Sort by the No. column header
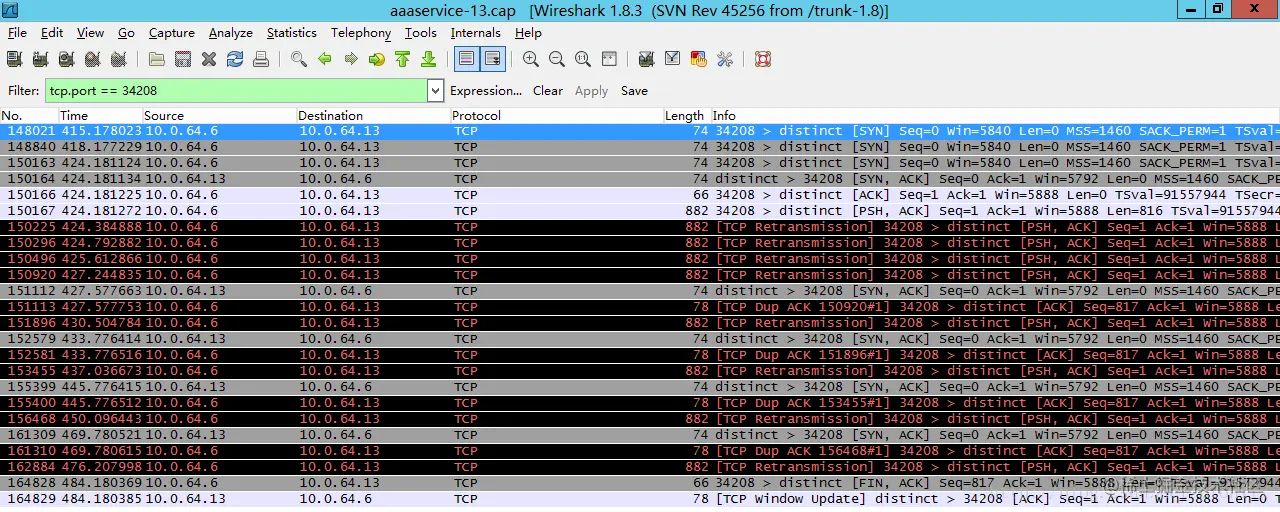Image resolution: width=1280 pixels, height=512 pixels. pos(28,116)
